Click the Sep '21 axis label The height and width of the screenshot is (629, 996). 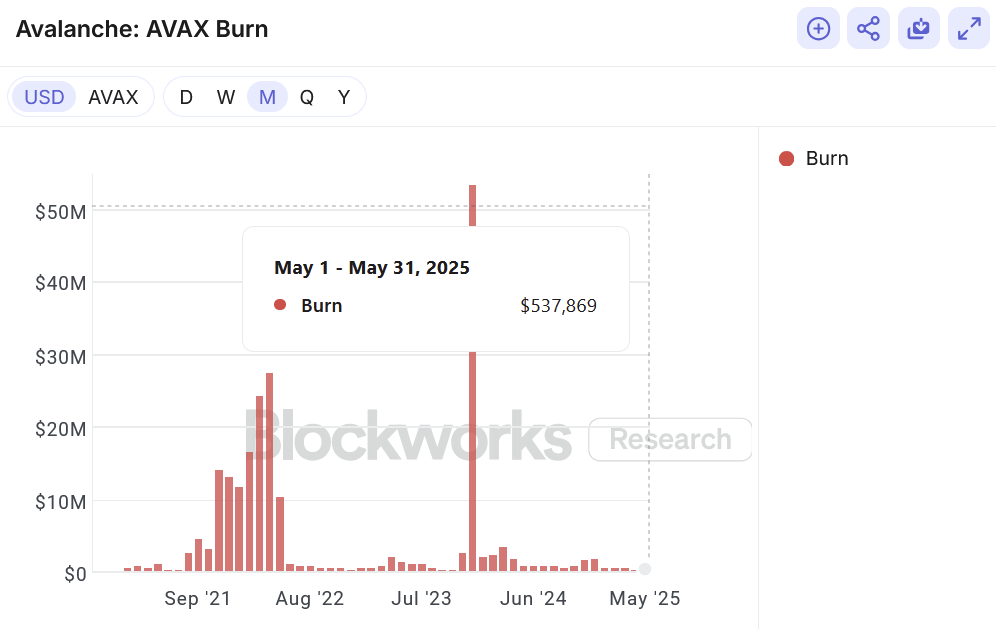[x=198, y=599]
